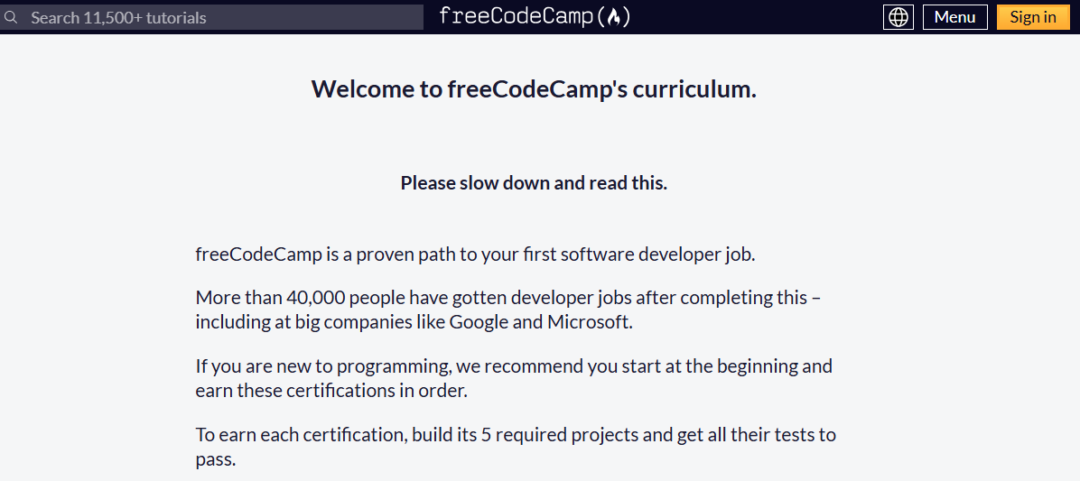1080x481 pixels.
Task: Click the earn these certifications in order line
Action: [331, 390]
